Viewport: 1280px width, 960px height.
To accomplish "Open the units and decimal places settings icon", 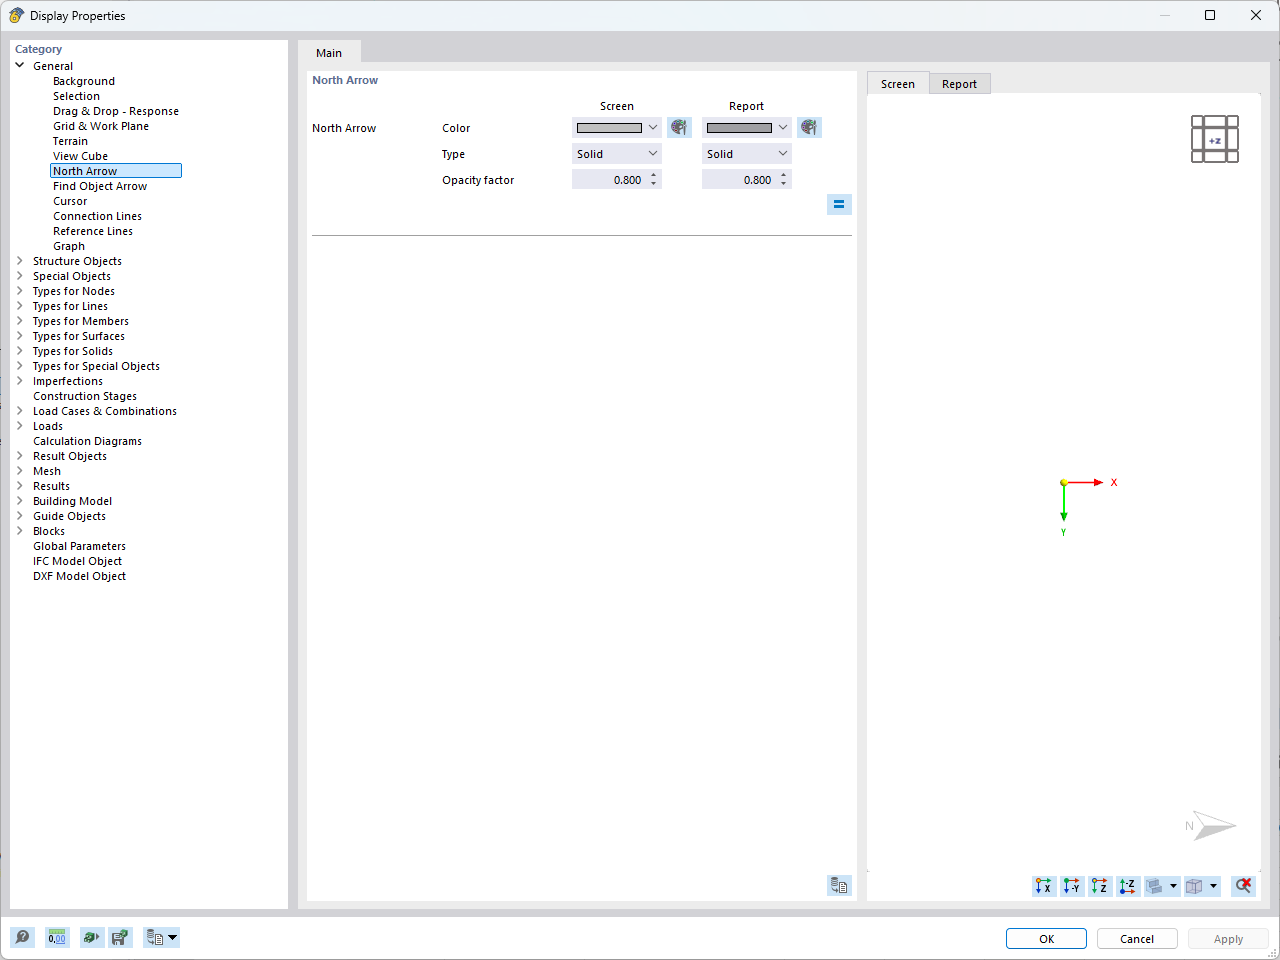I will click(x=57, y=938).
